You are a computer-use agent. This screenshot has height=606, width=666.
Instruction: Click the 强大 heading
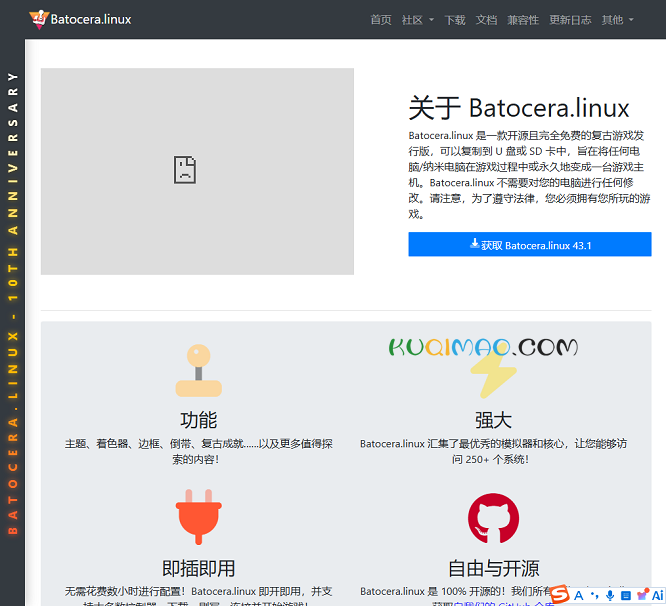(x=493, y=420)
